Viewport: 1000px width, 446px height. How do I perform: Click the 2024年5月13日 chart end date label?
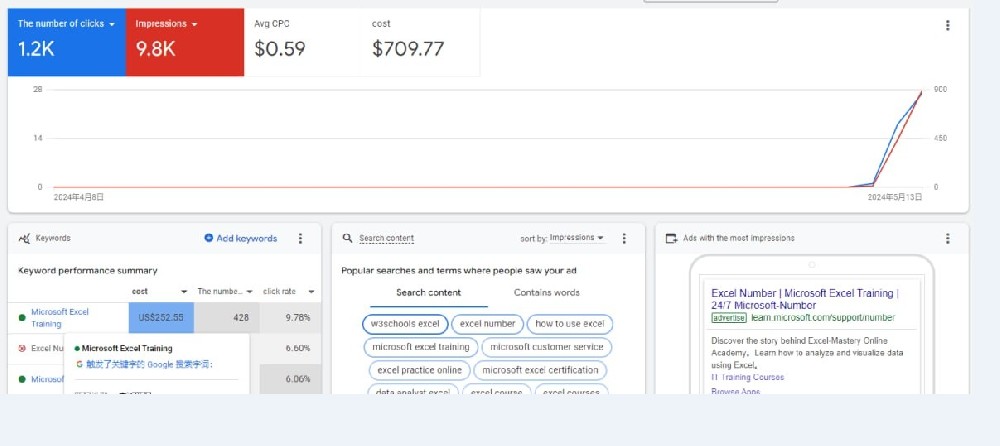[x=895, y=198]
